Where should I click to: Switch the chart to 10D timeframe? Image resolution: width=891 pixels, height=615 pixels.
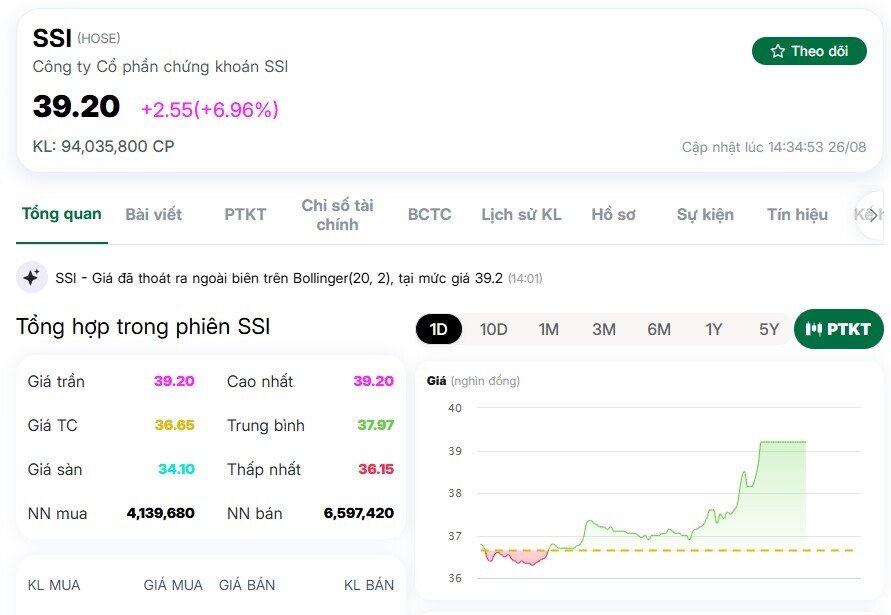pos(493,327)
